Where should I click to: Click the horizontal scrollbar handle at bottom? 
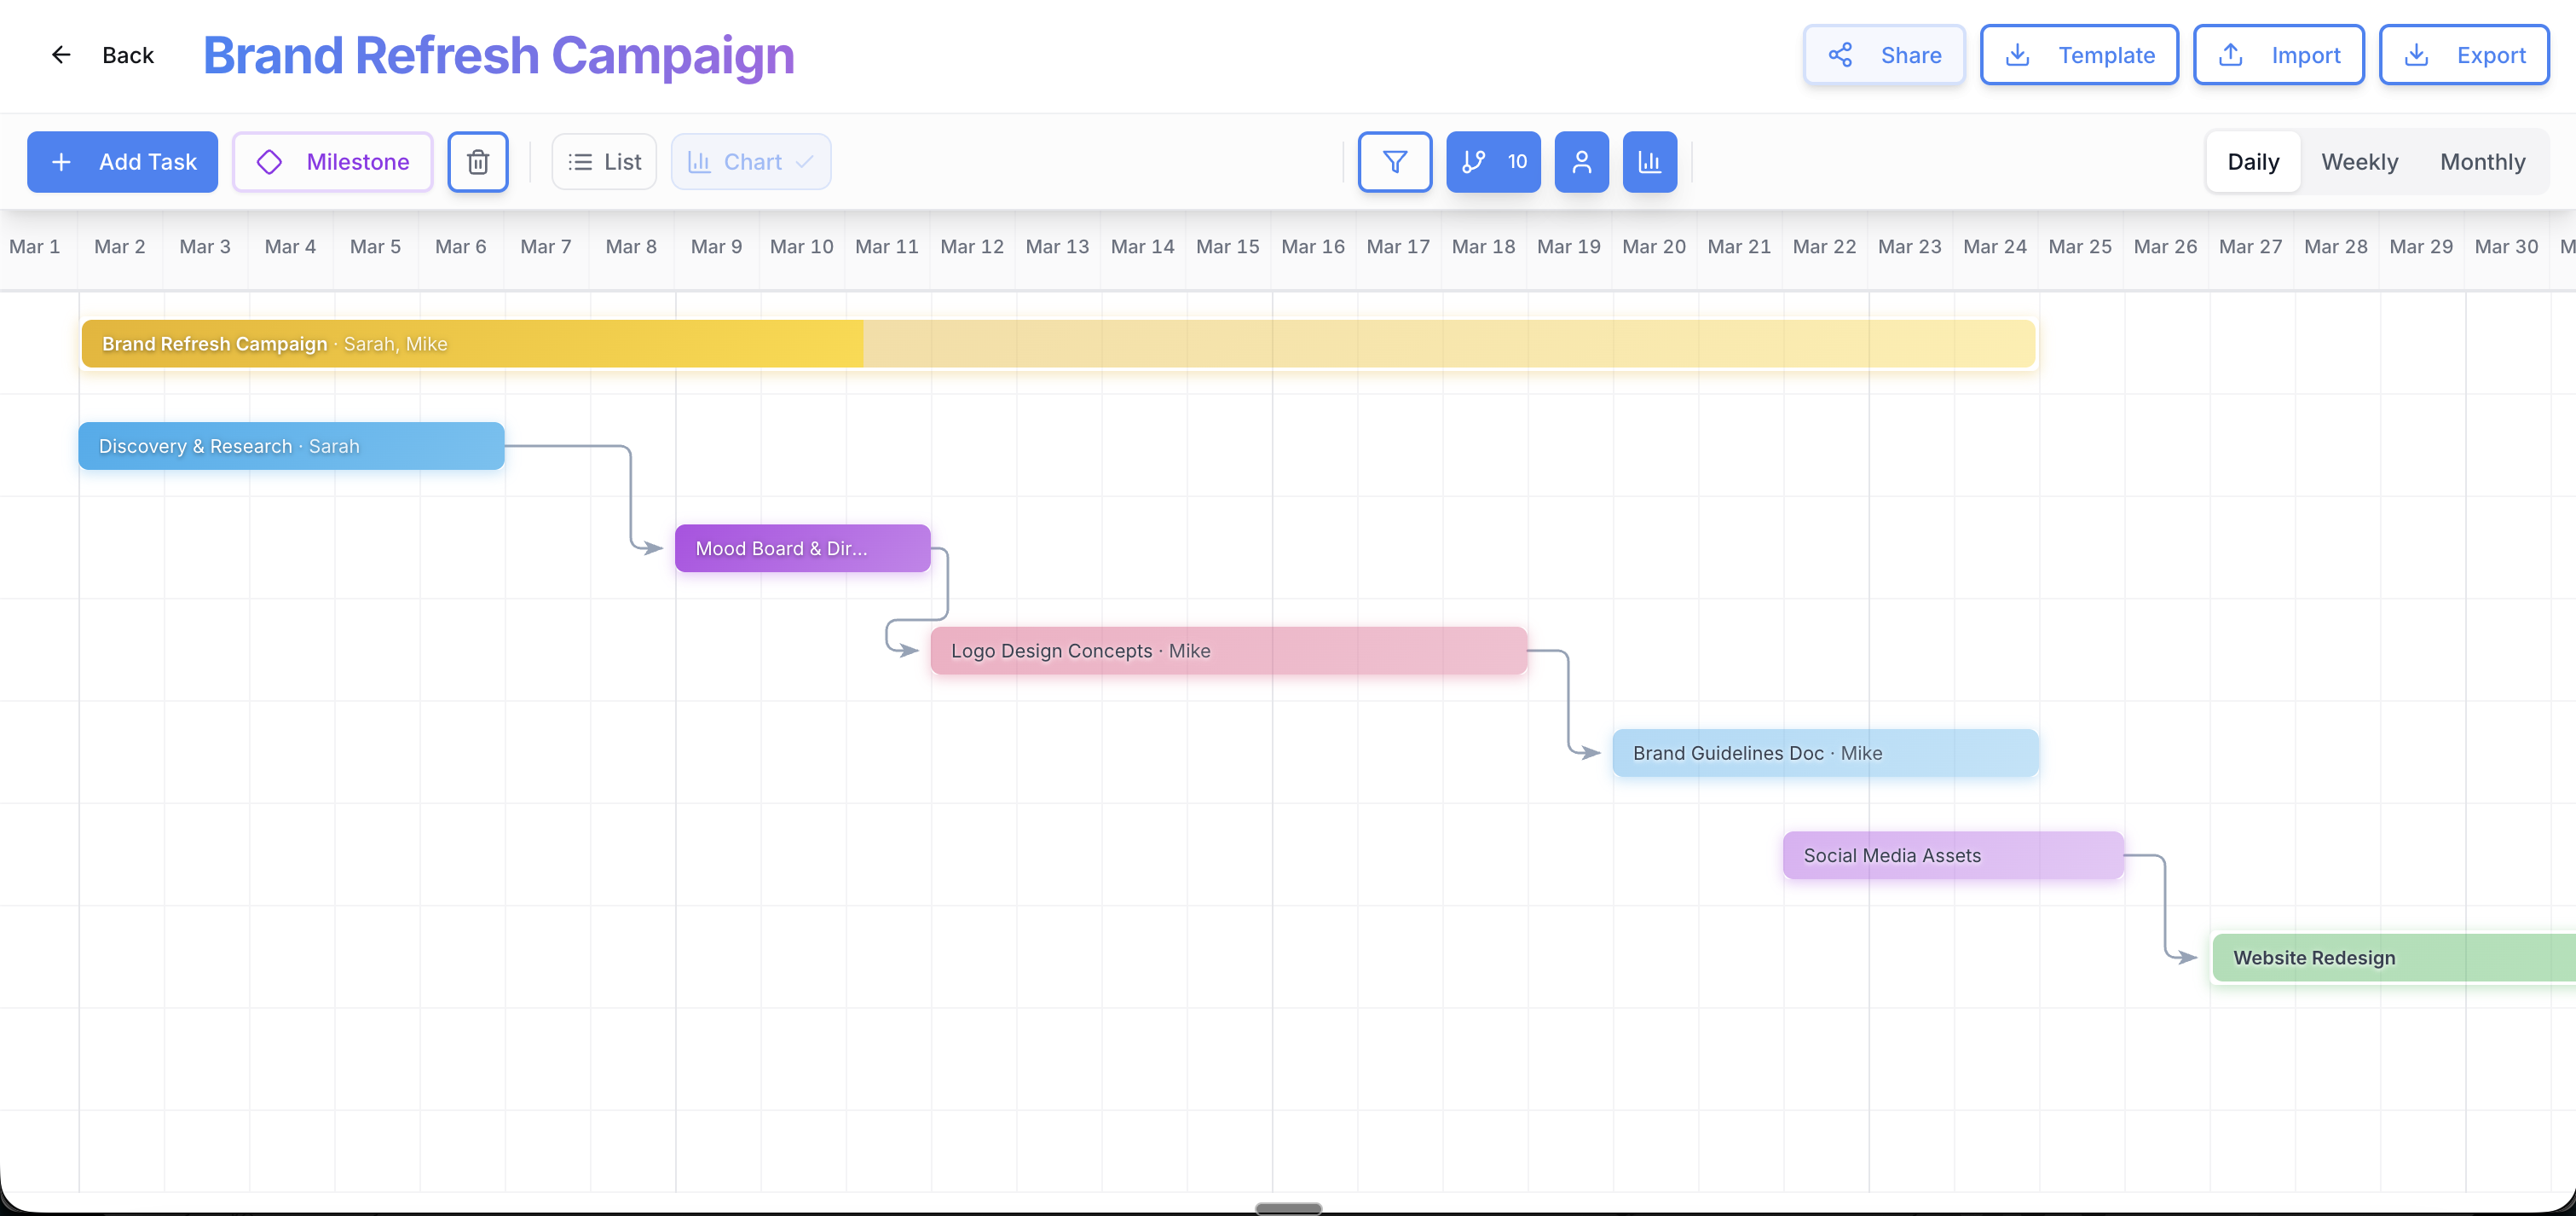click(x=1288, y=1208)
